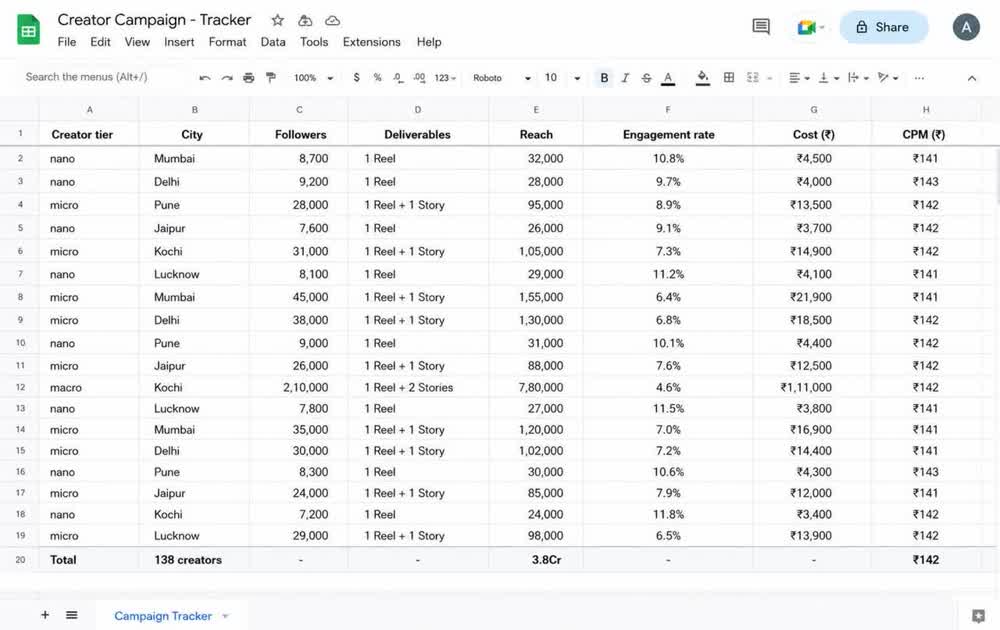Select the Campaign Tracker sheet tab
Viewport: 1000px width, 630px height.
(163, 616)
